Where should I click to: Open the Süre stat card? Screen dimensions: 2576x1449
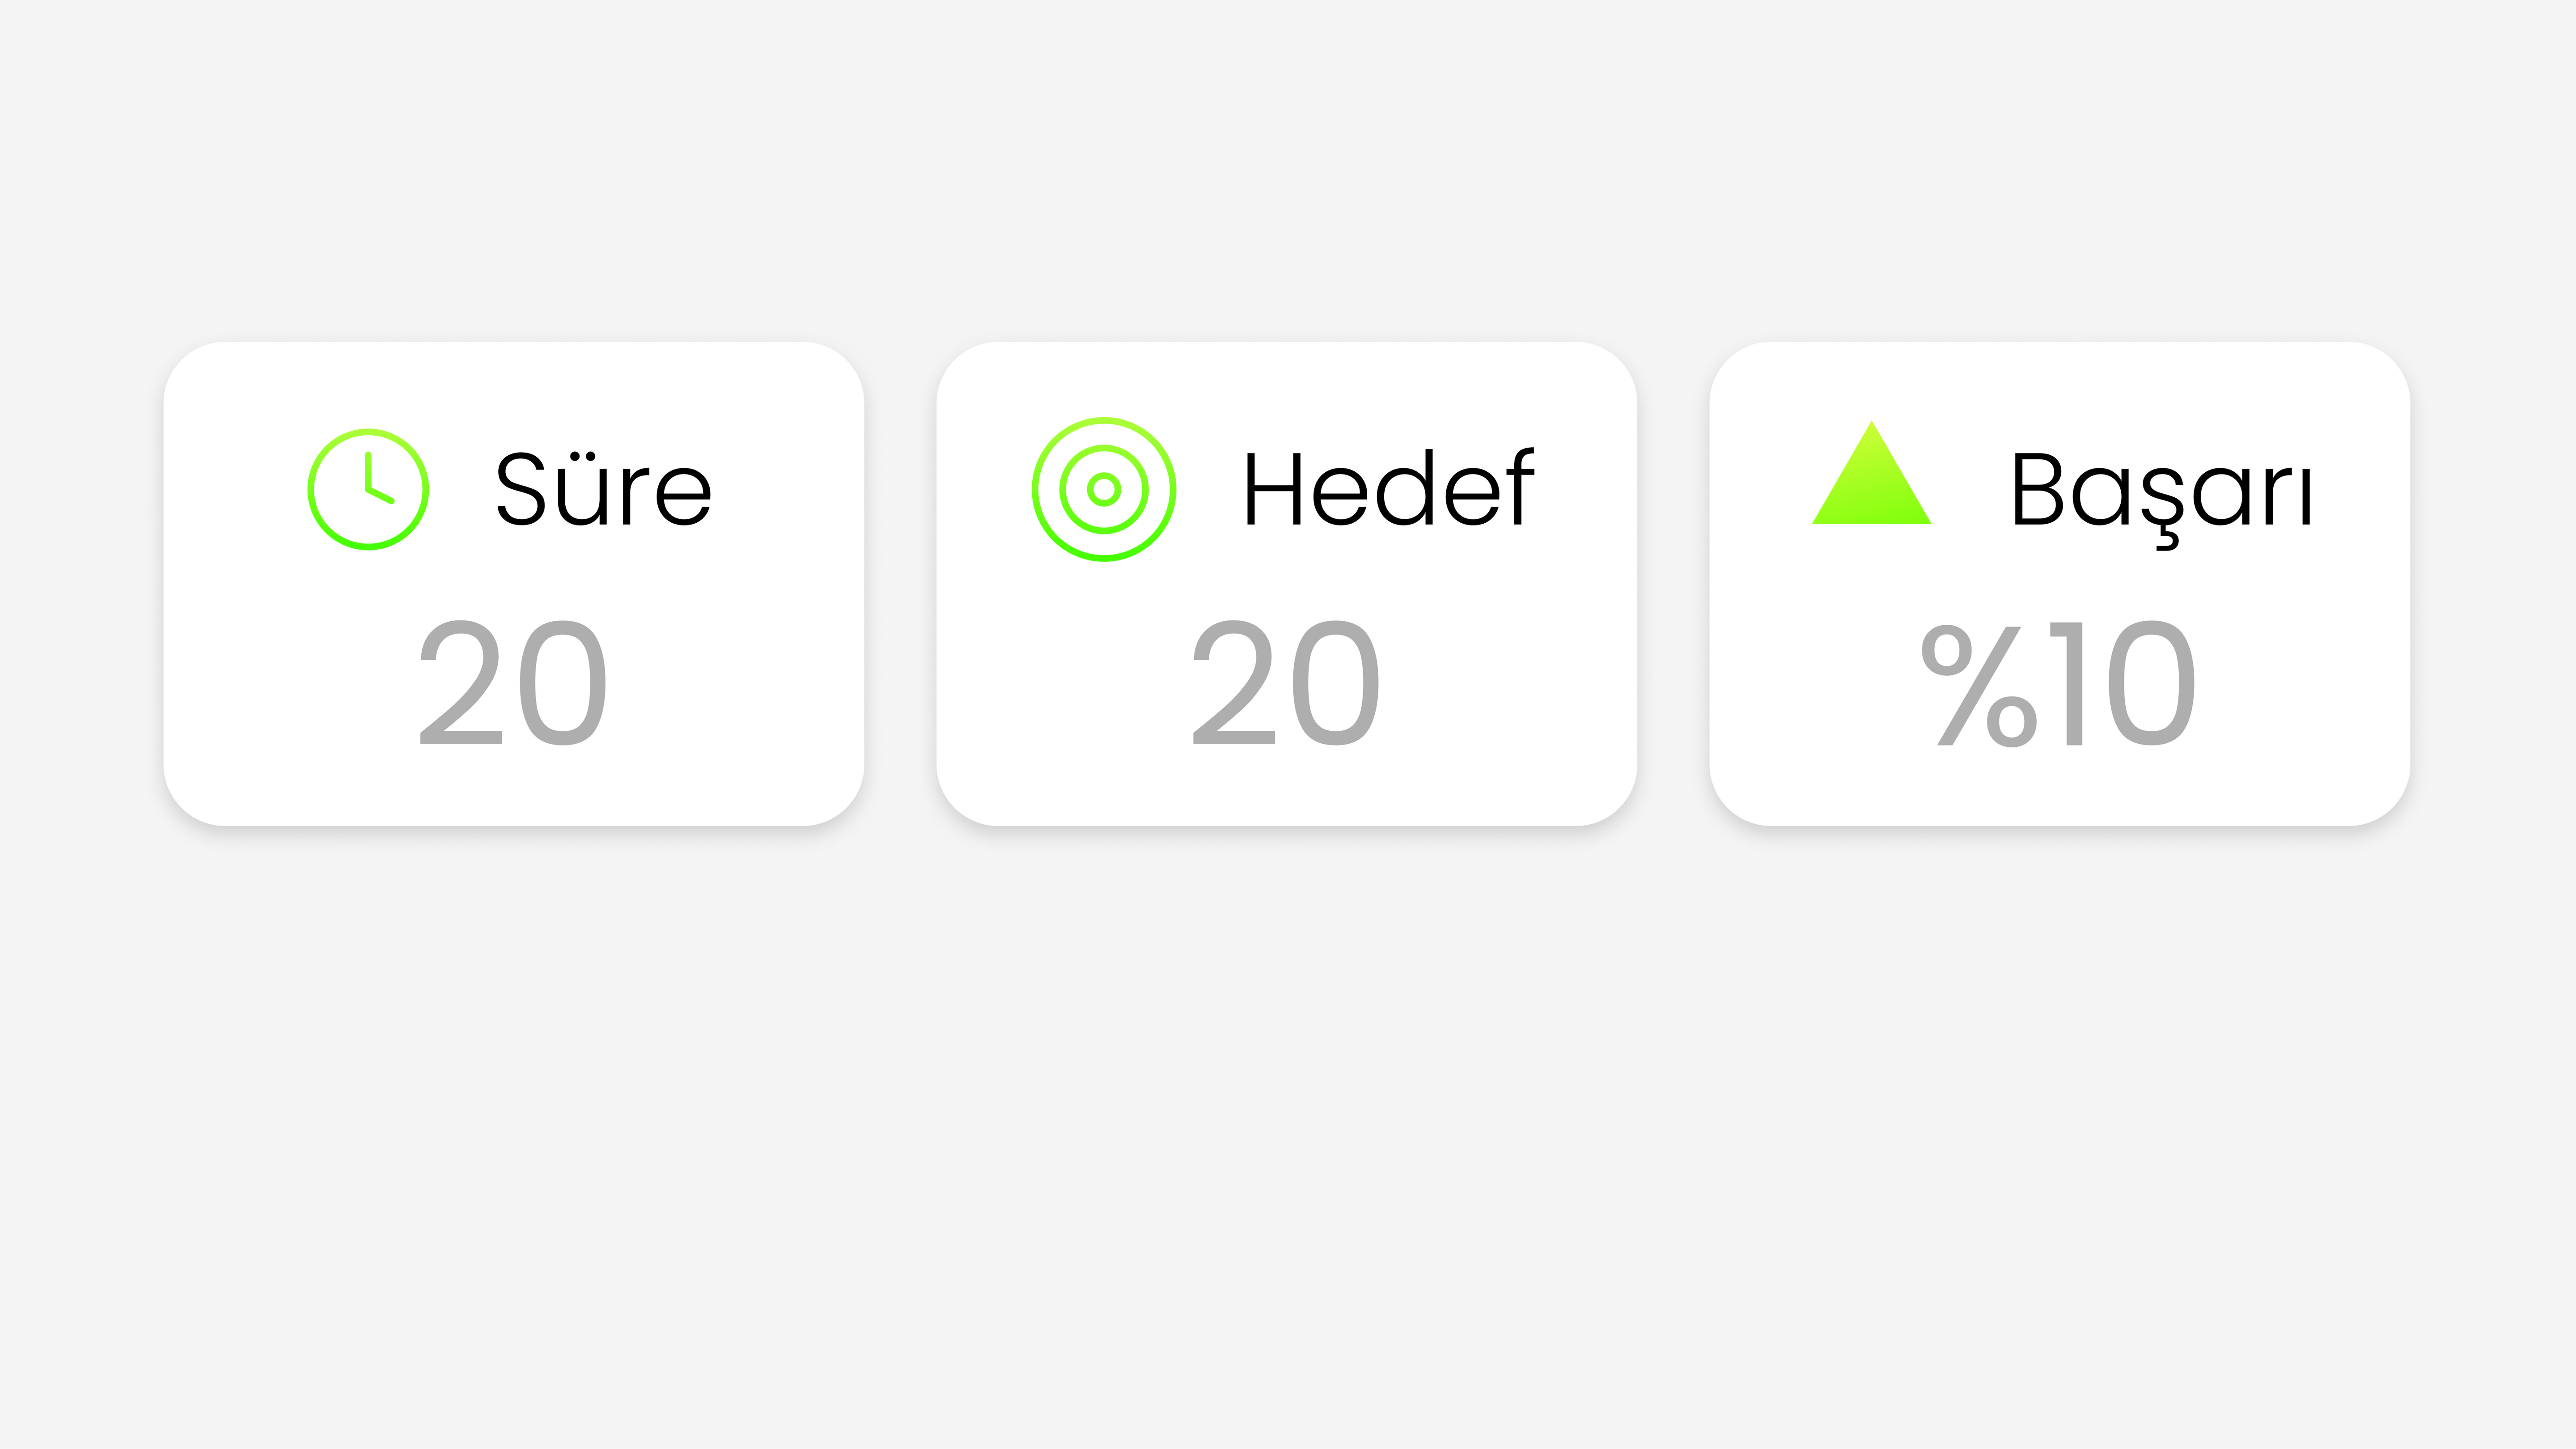coord(514,584)
